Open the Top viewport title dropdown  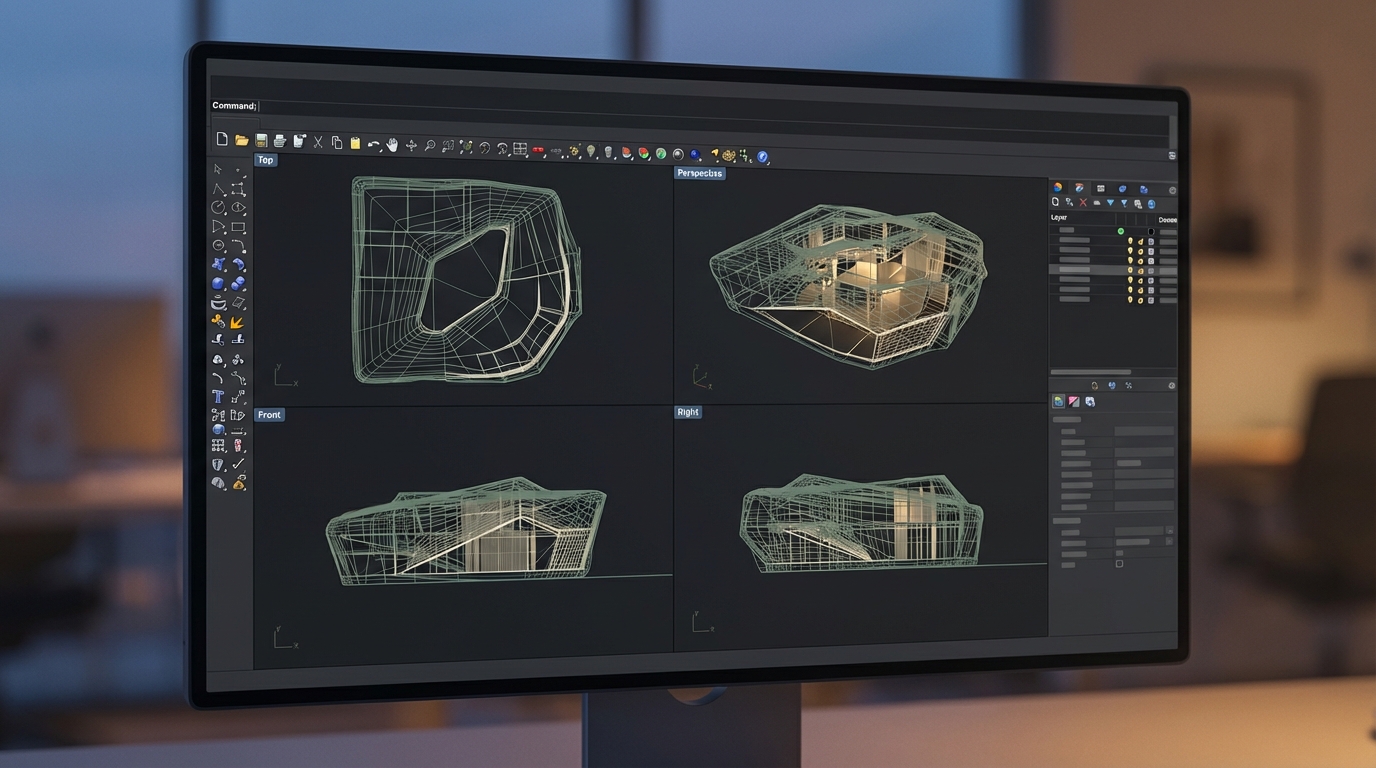(265, 160)
